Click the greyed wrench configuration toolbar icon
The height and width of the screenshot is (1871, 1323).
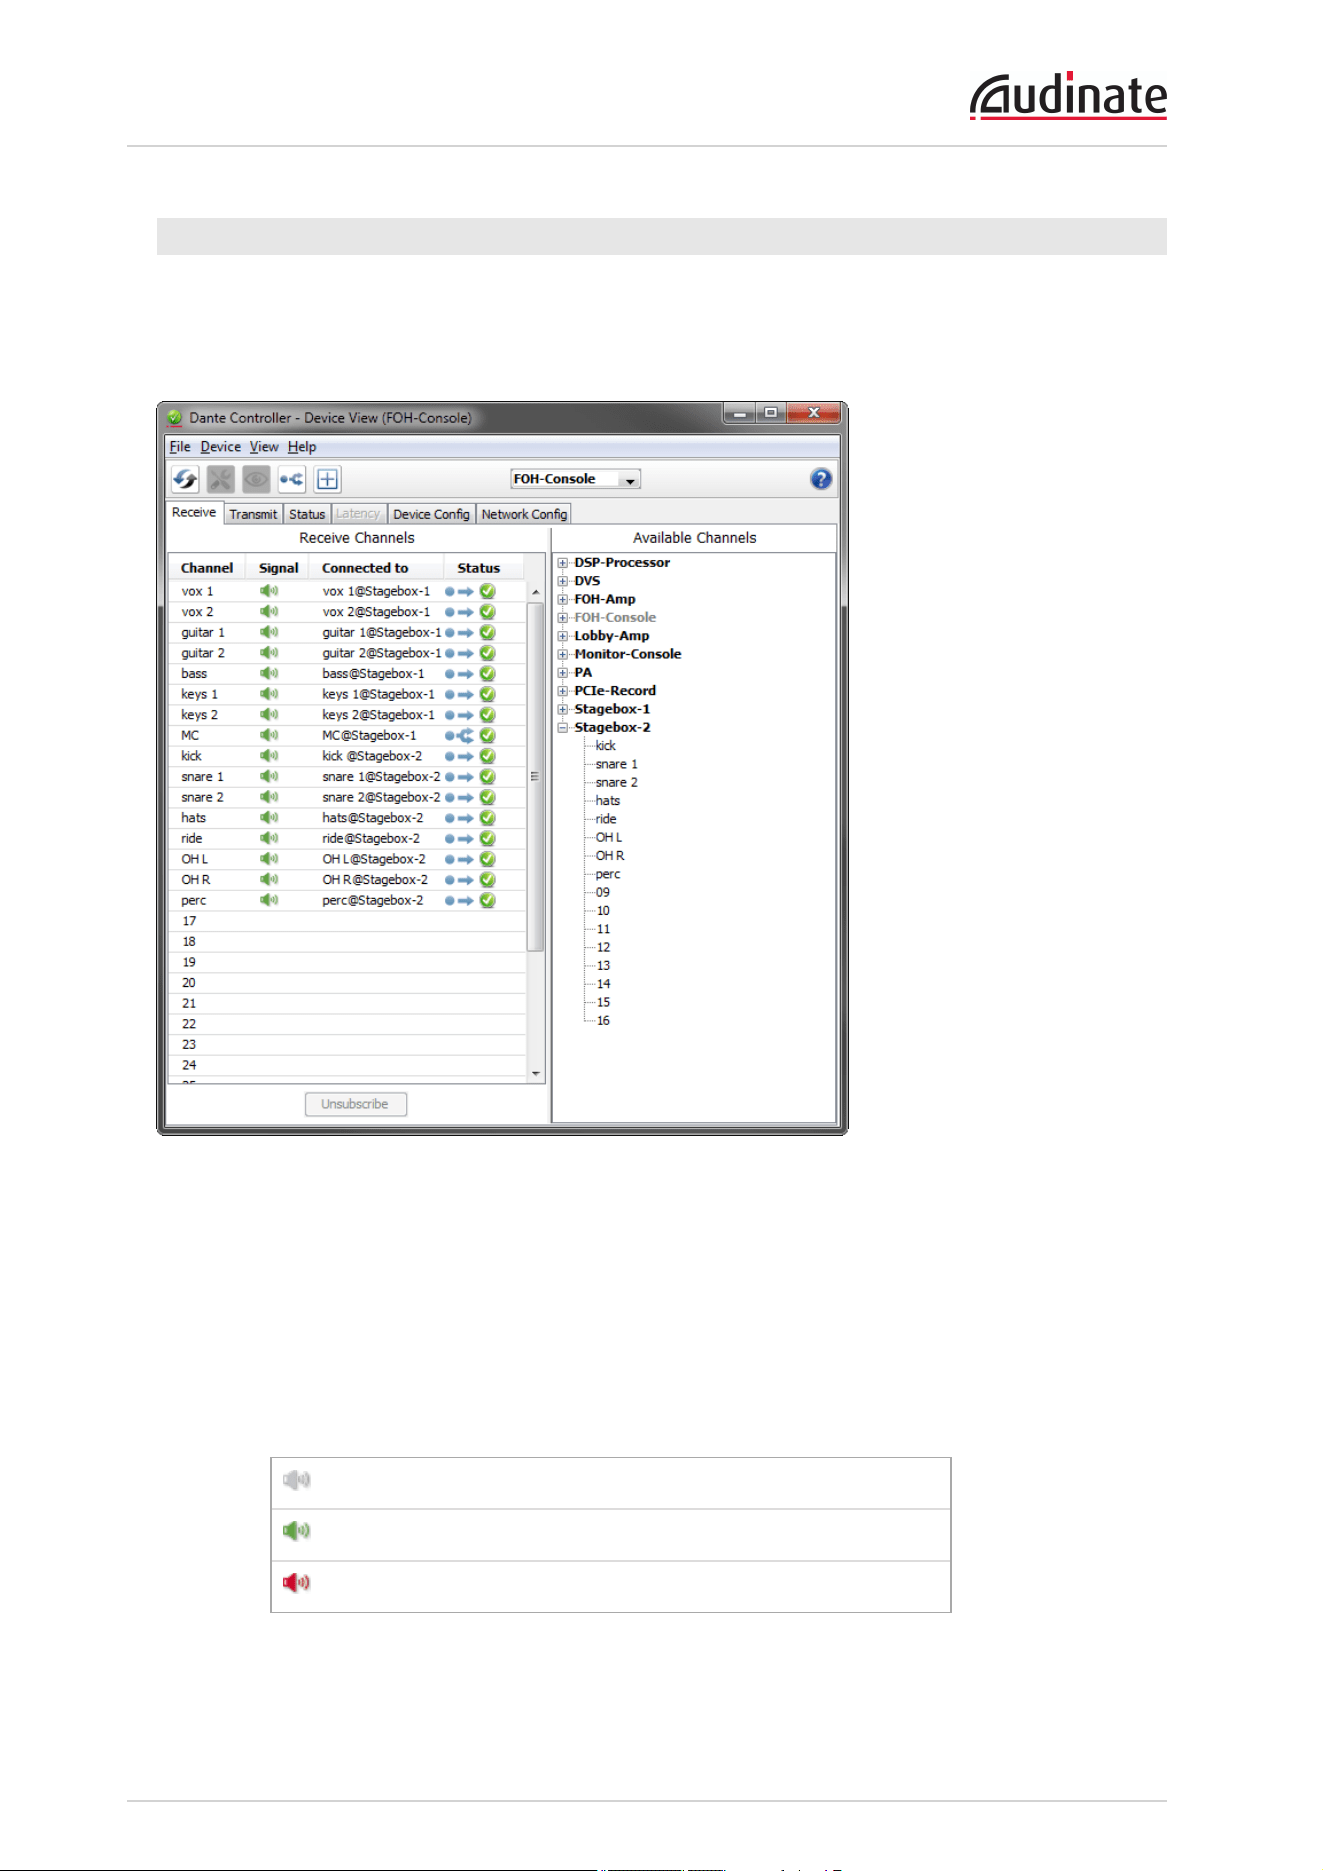pos(221,479)
